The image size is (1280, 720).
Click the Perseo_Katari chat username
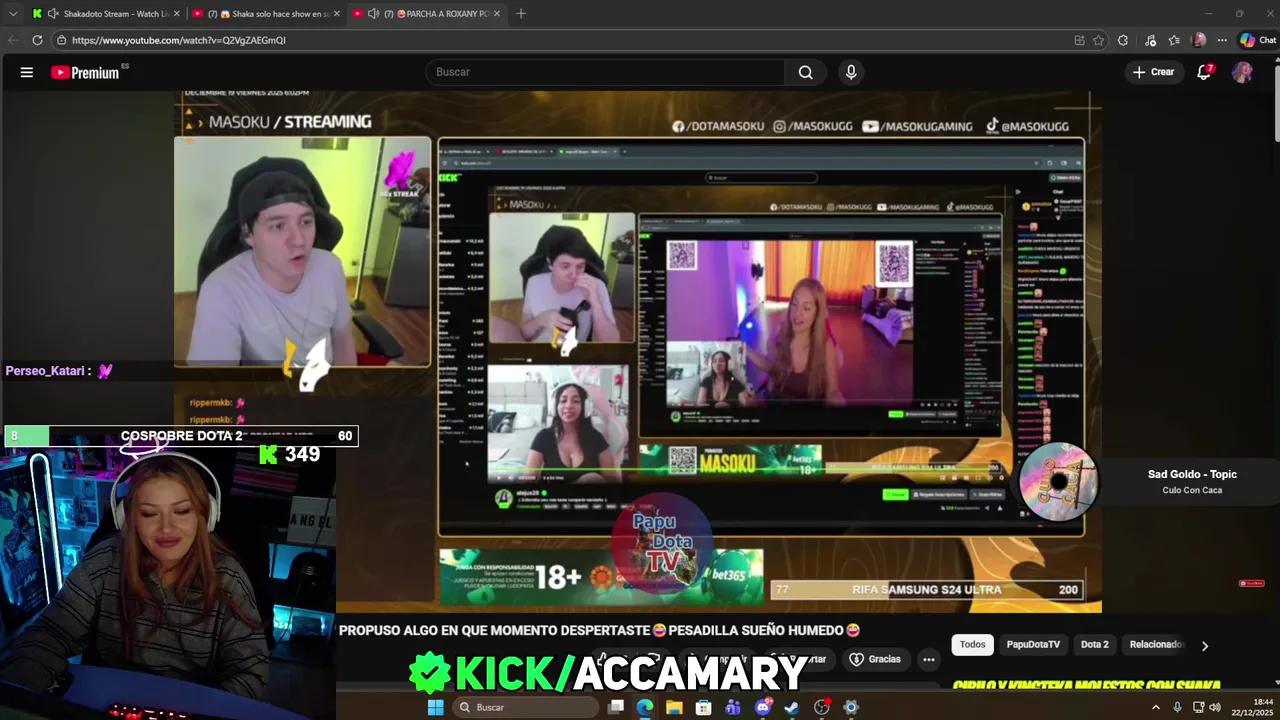click(x=45, y=371)
